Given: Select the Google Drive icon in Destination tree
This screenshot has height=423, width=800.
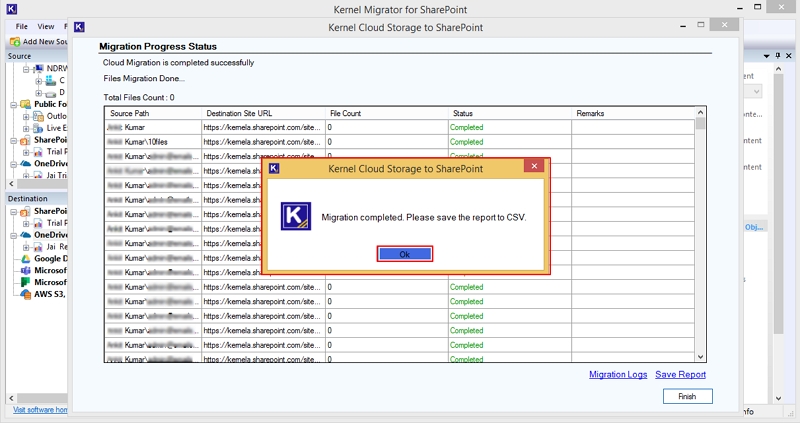Looking at the screenshot, I should [x=26, y=259].
